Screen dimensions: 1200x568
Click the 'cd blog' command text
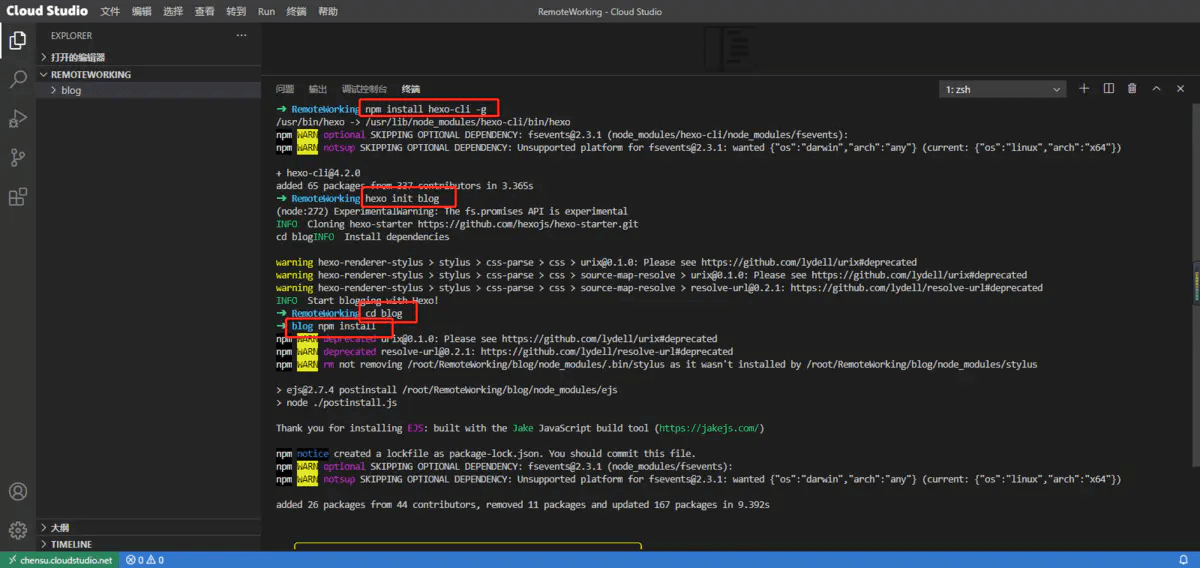point(384,313)
